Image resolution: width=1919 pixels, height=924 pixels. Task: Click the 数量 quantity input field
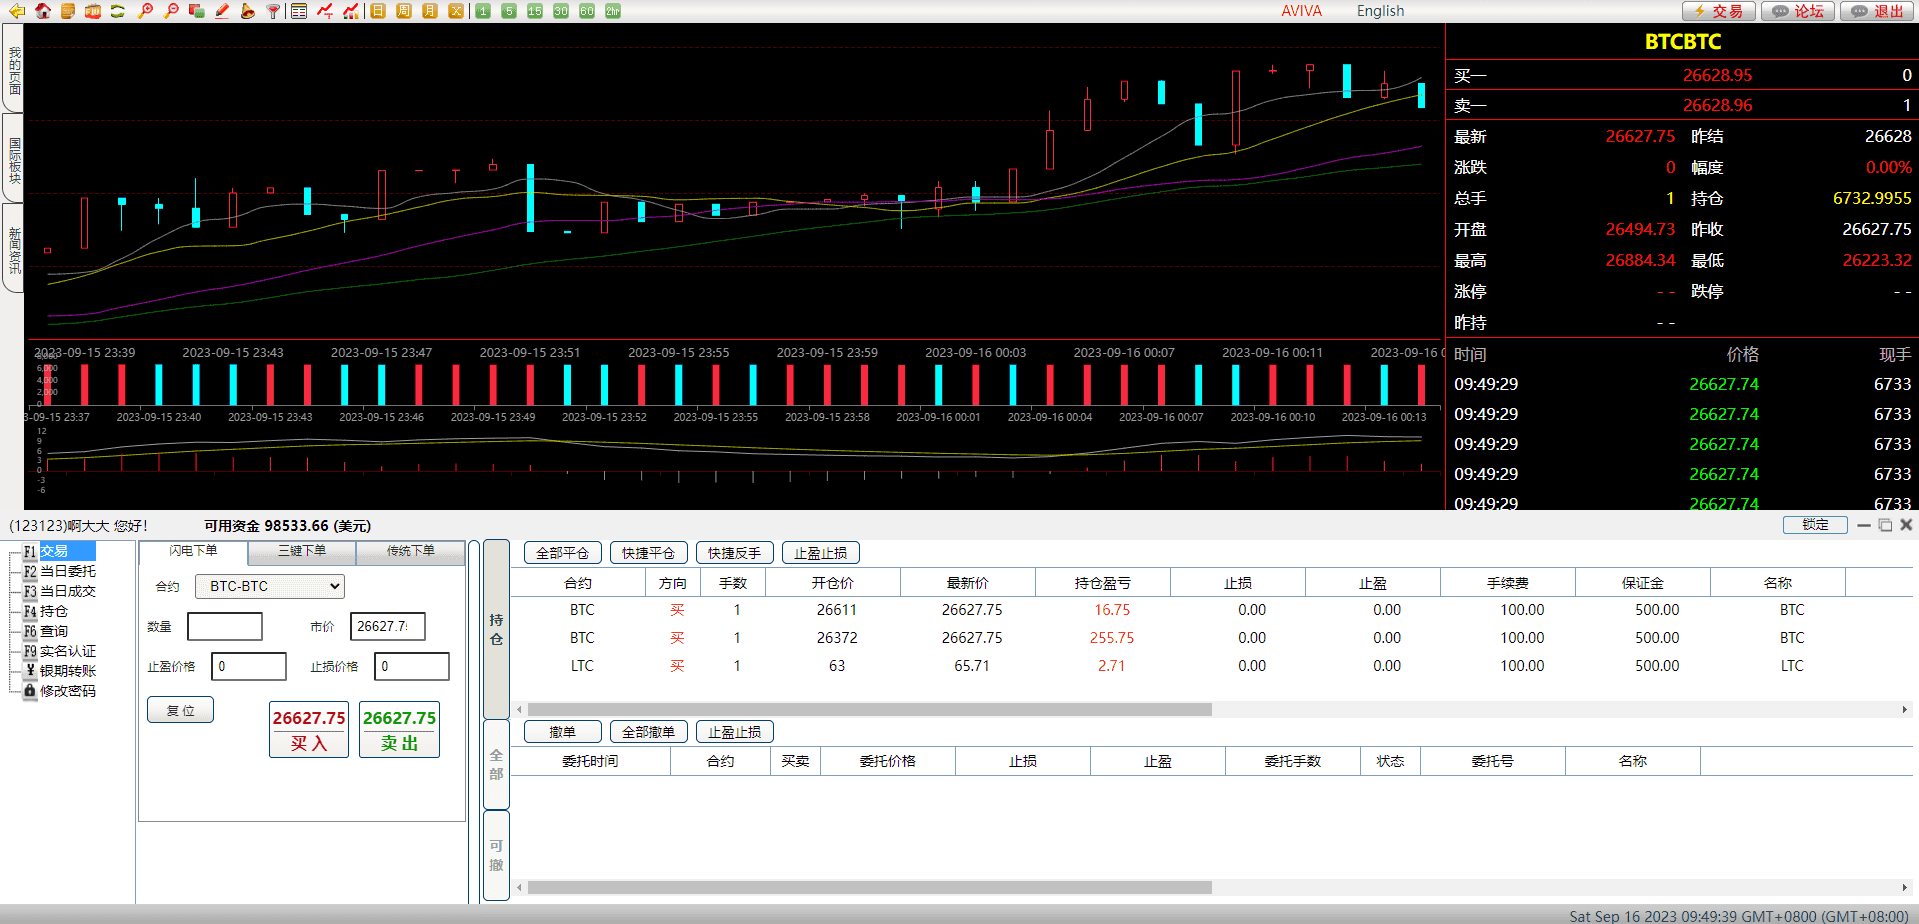coord(225,627)
